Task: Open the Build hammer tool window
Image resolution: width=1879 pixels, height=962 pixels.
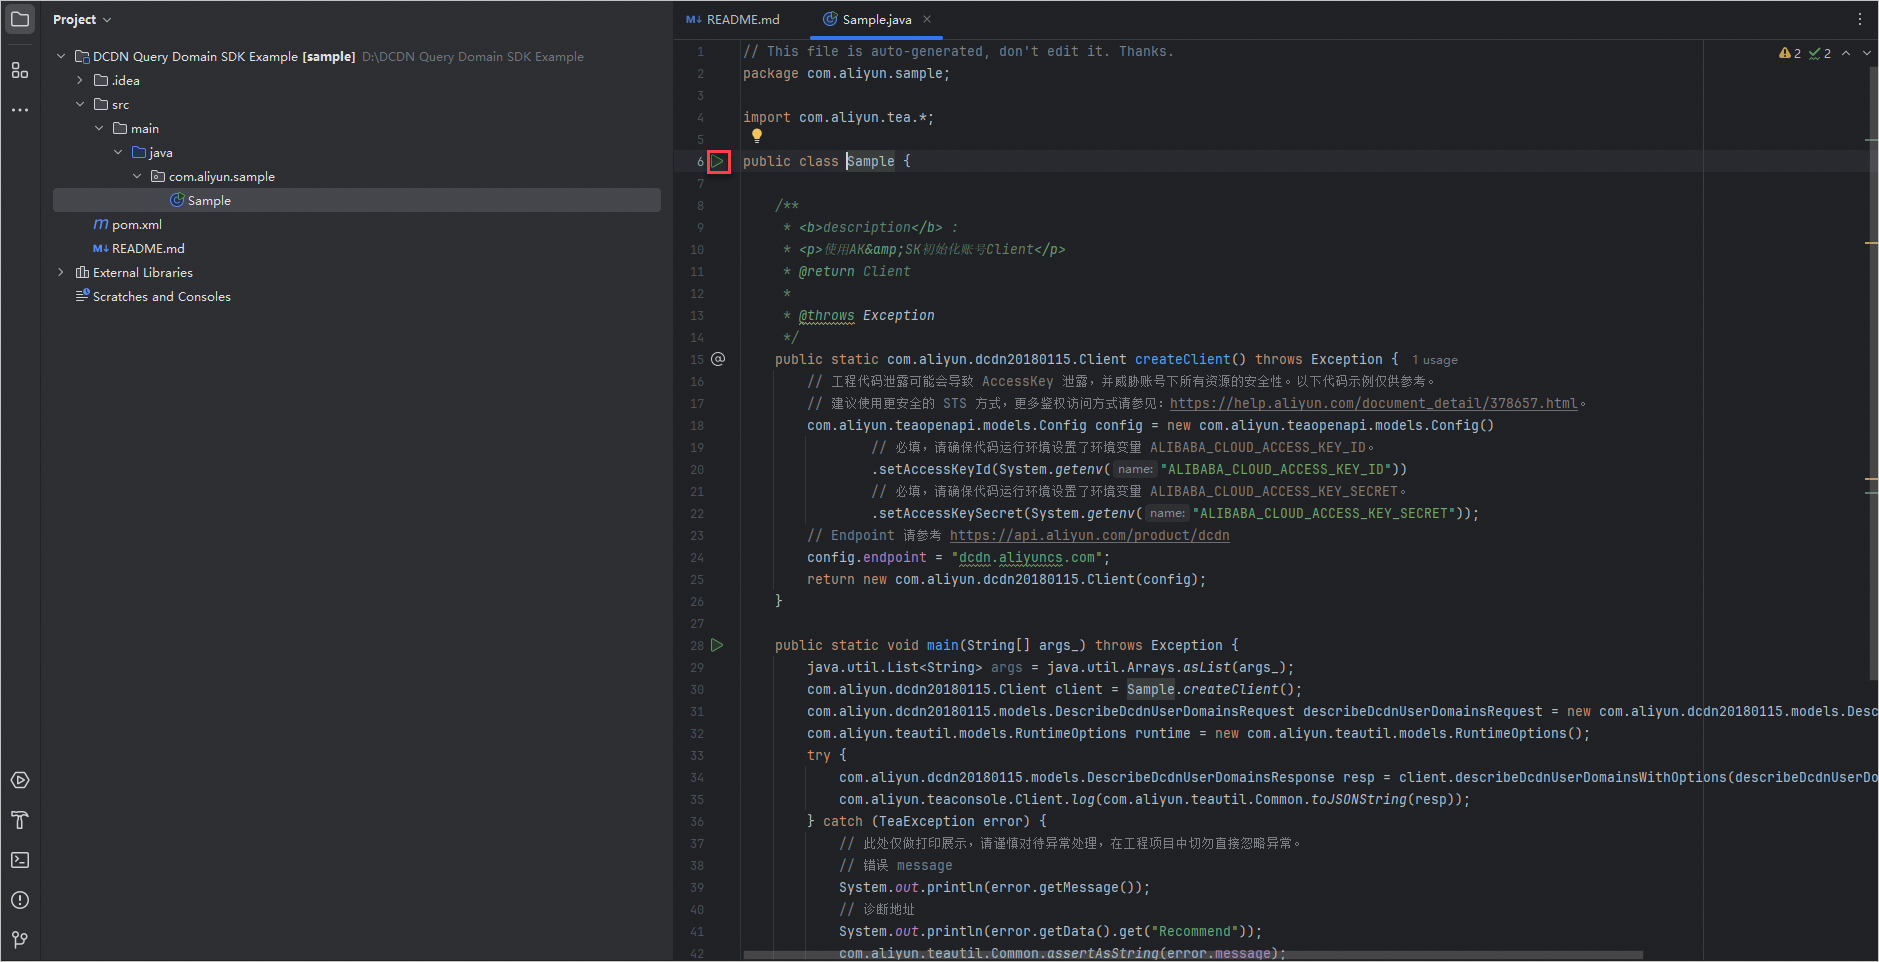Action: 20,820
